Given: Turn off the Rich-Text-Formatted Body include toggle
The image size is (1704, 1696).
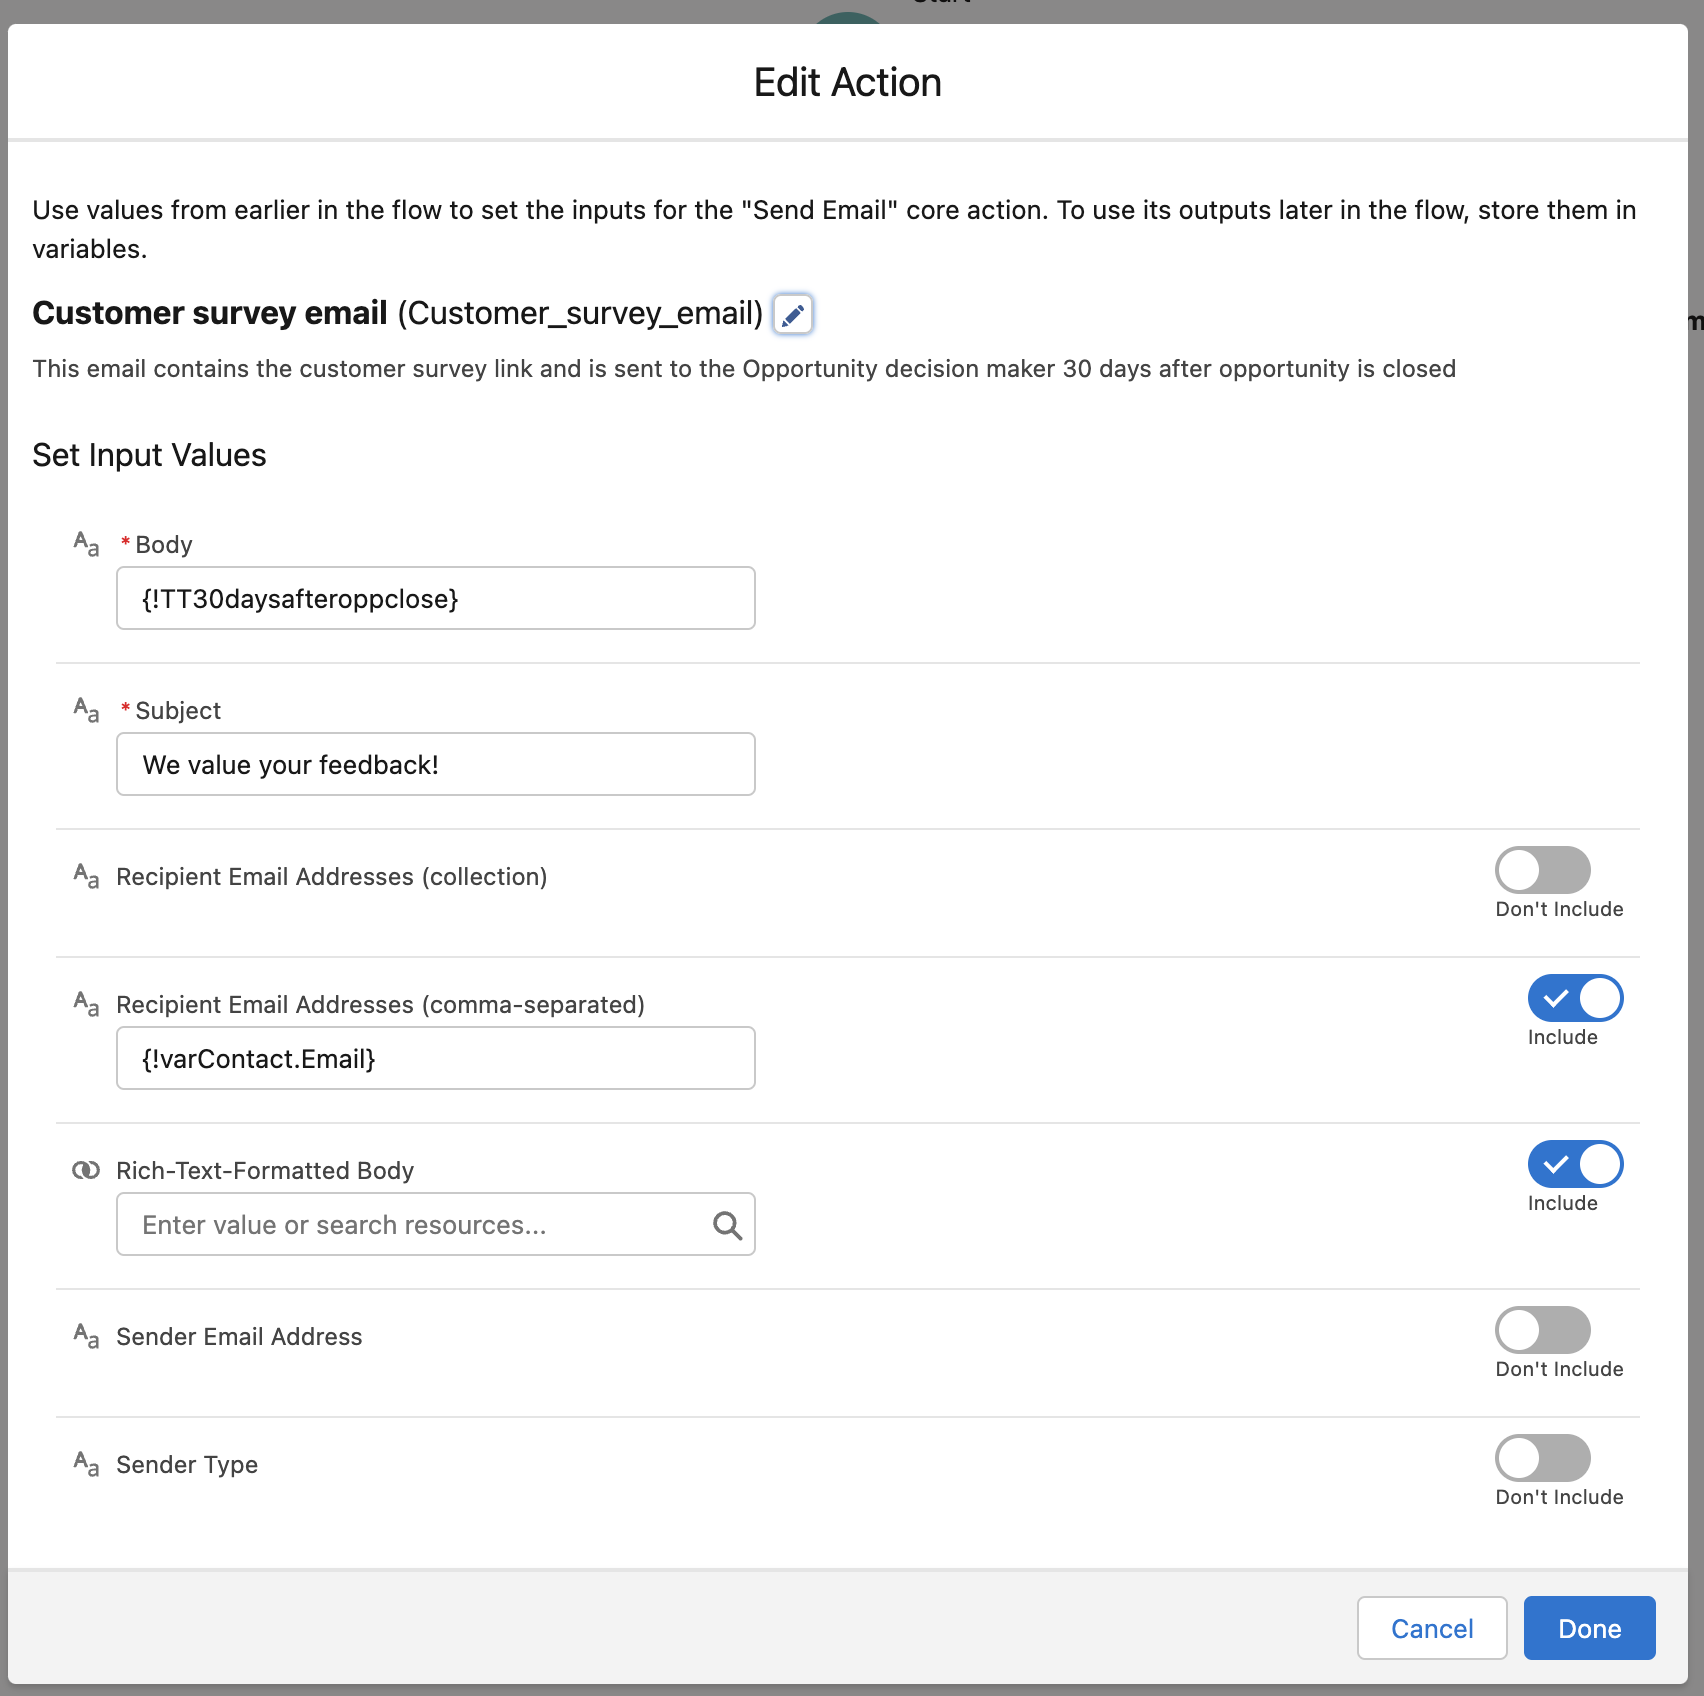Looking at the screenshot, I should point(1575,1164).
